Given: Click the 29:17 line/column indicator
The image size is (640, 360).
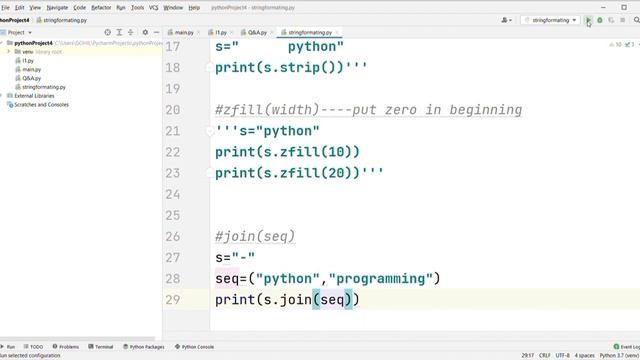Looking at the screenshot, I should click(528, 356).
